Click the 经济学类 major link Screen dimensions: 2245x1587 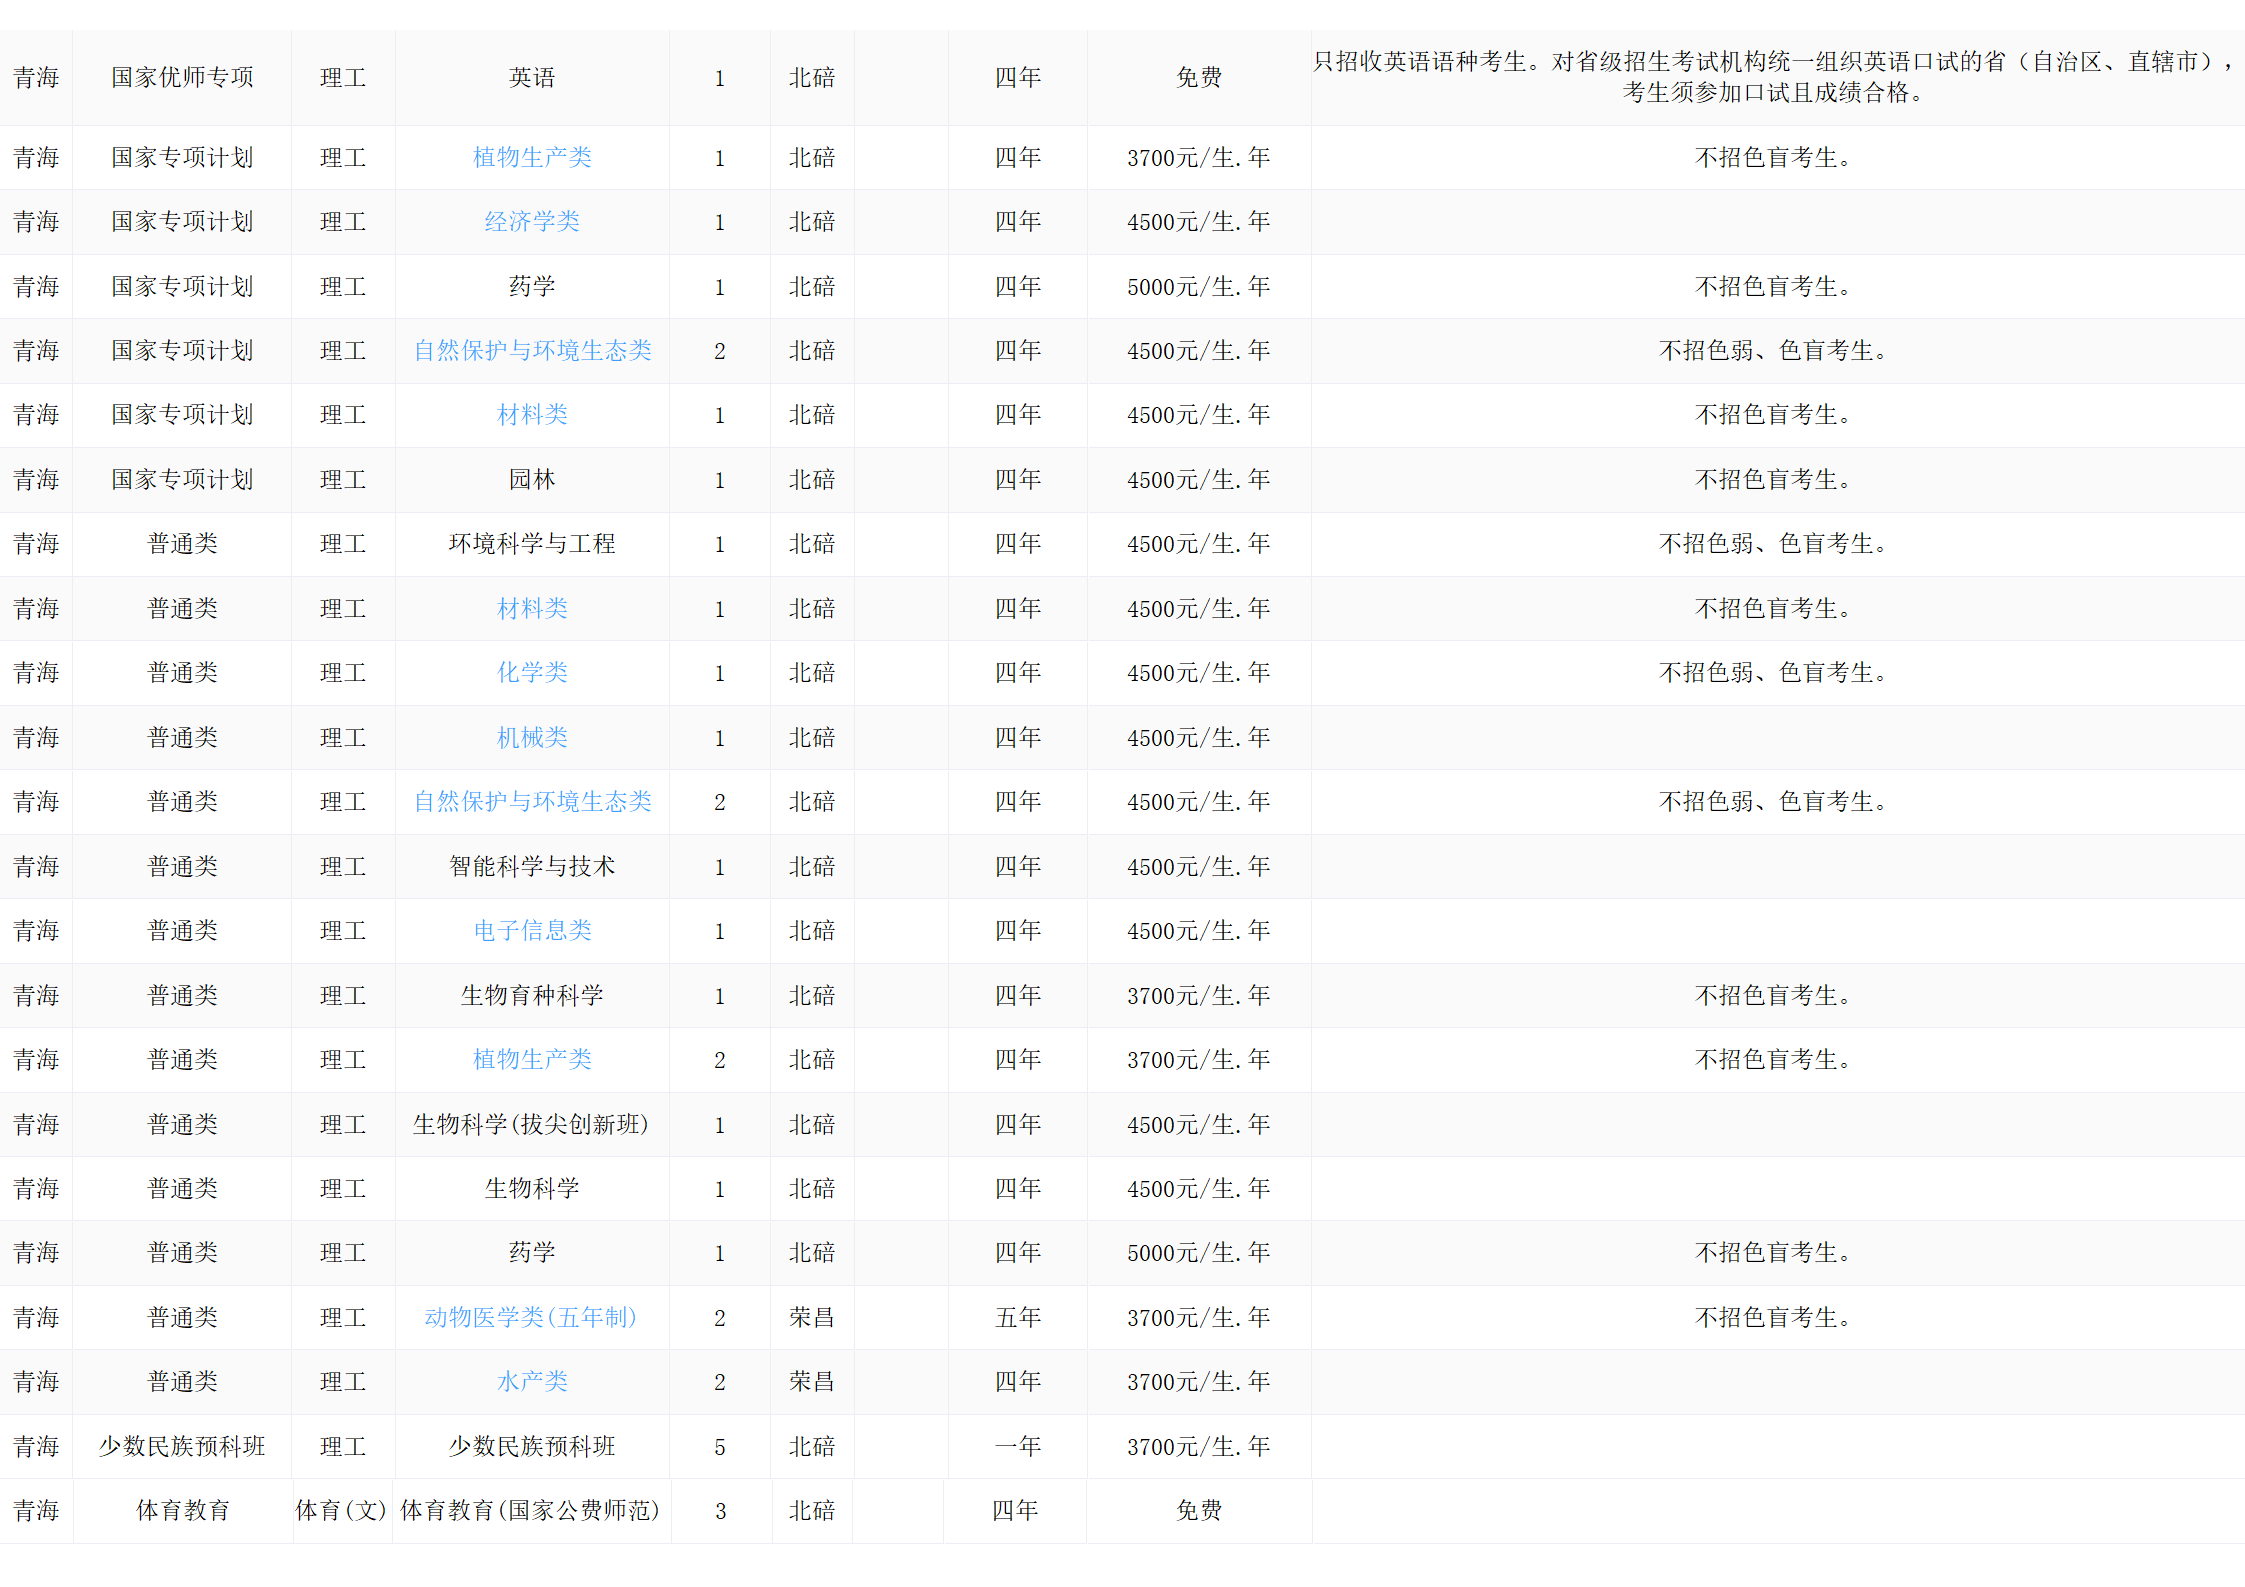[532, 221]
